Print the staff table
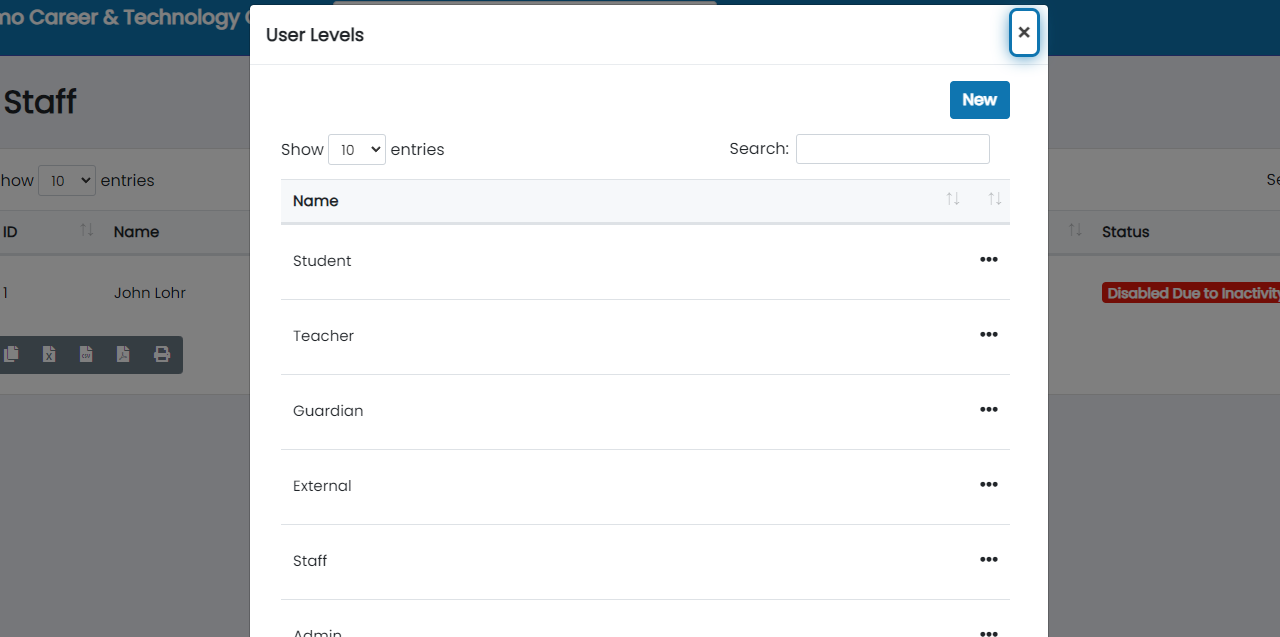 [161, 354]
